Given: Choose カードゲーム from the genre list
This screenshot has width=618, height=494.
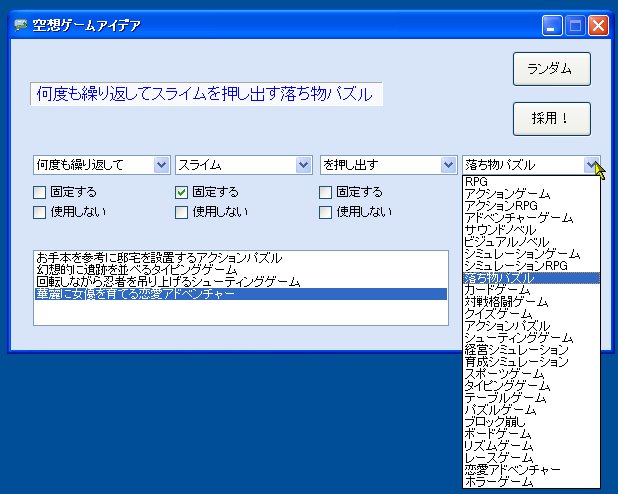Looking at the screenshot, I should click(x=531, y=290).
